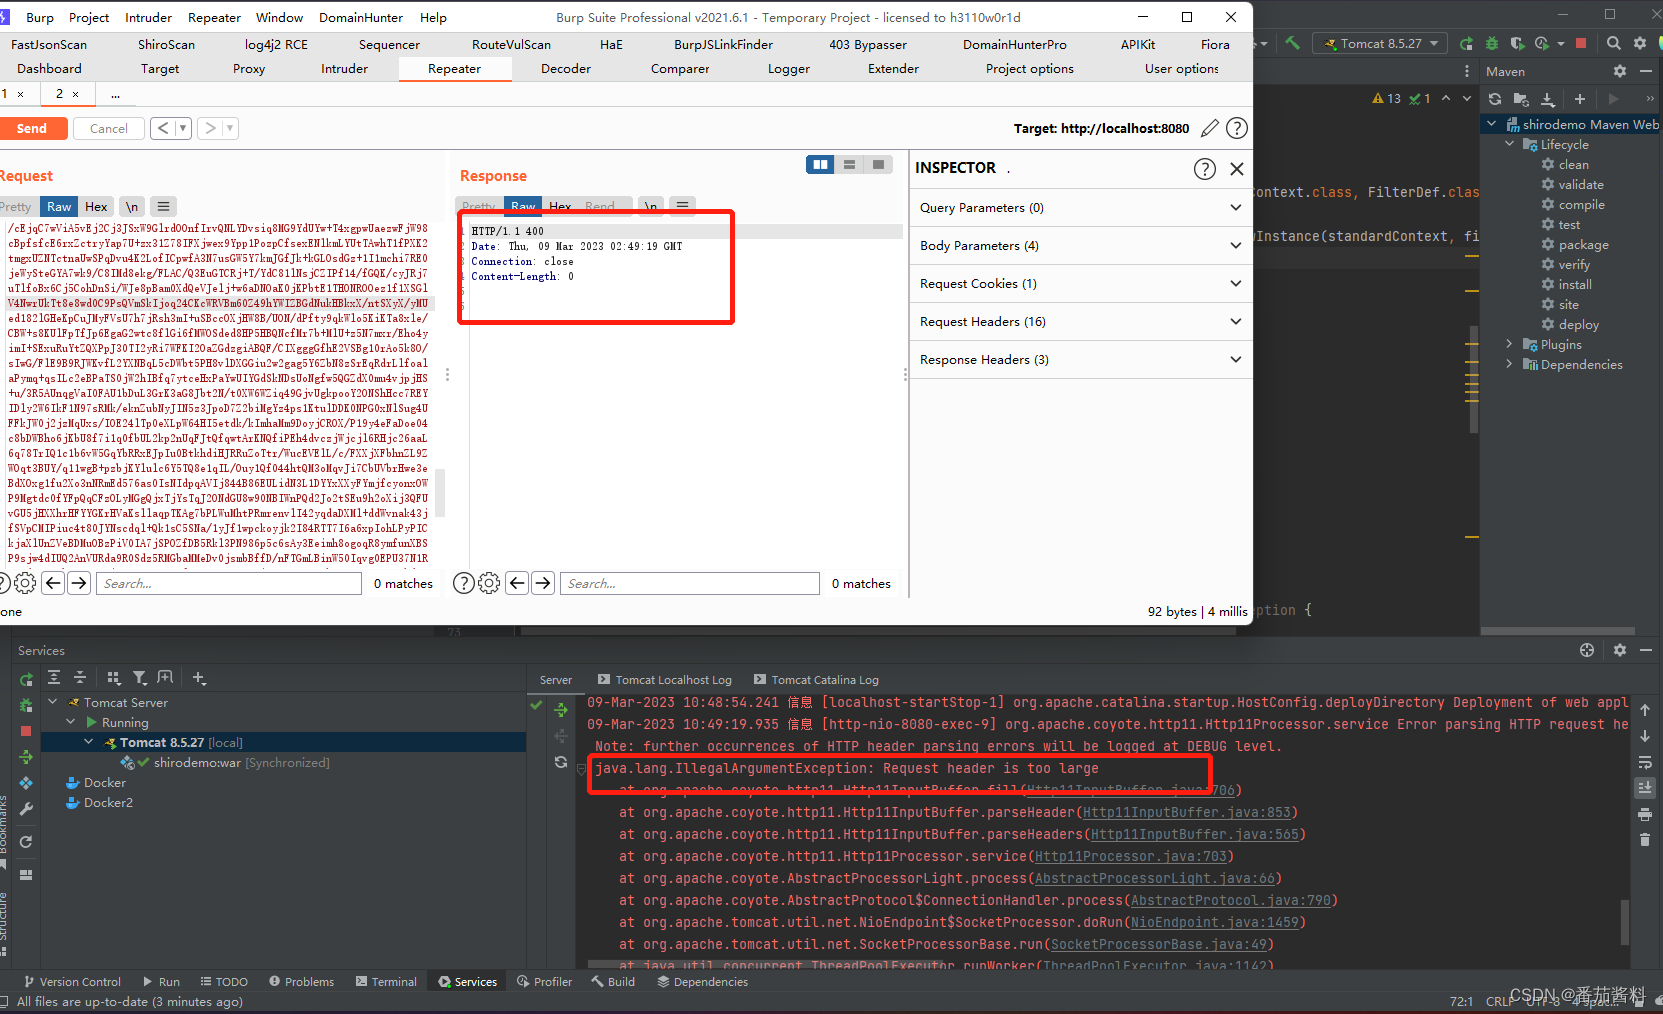Screen dimensions: 1663x1014
Task: Edit the target with the pencil icon
Action: (x=1210, y=128)
